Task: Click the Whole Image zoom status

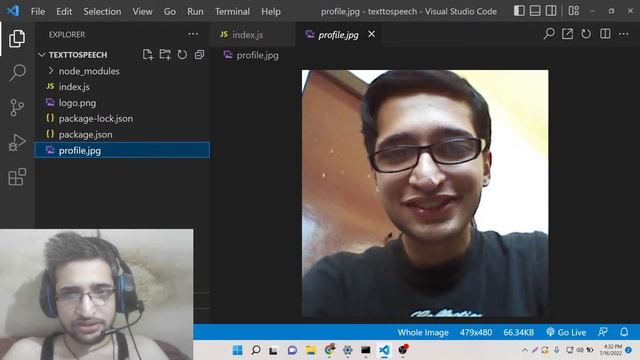Action: tap(423, 332)
